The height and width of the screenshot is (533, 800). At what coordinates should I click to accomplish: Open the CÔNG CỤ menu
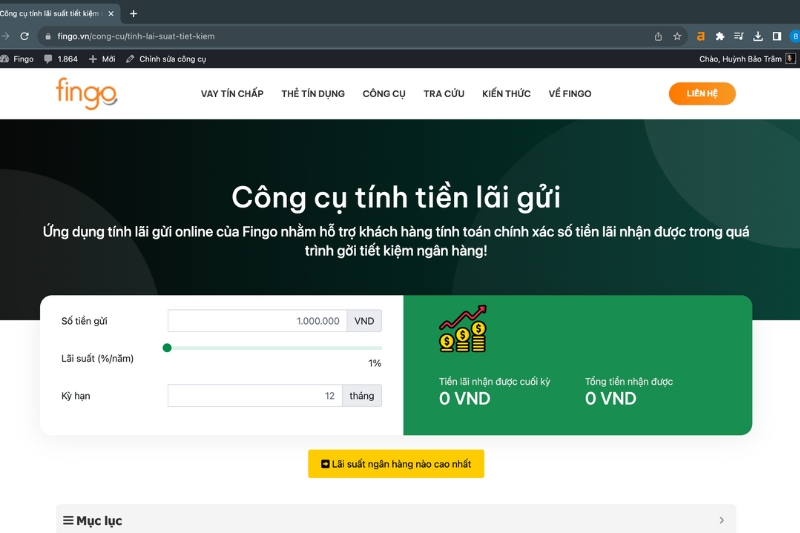384,94
